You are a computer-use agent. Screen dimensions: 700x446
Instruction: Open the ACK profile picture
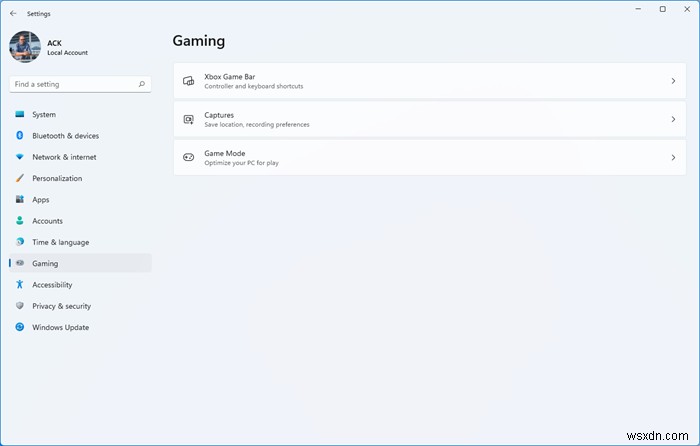coord(25,47)
